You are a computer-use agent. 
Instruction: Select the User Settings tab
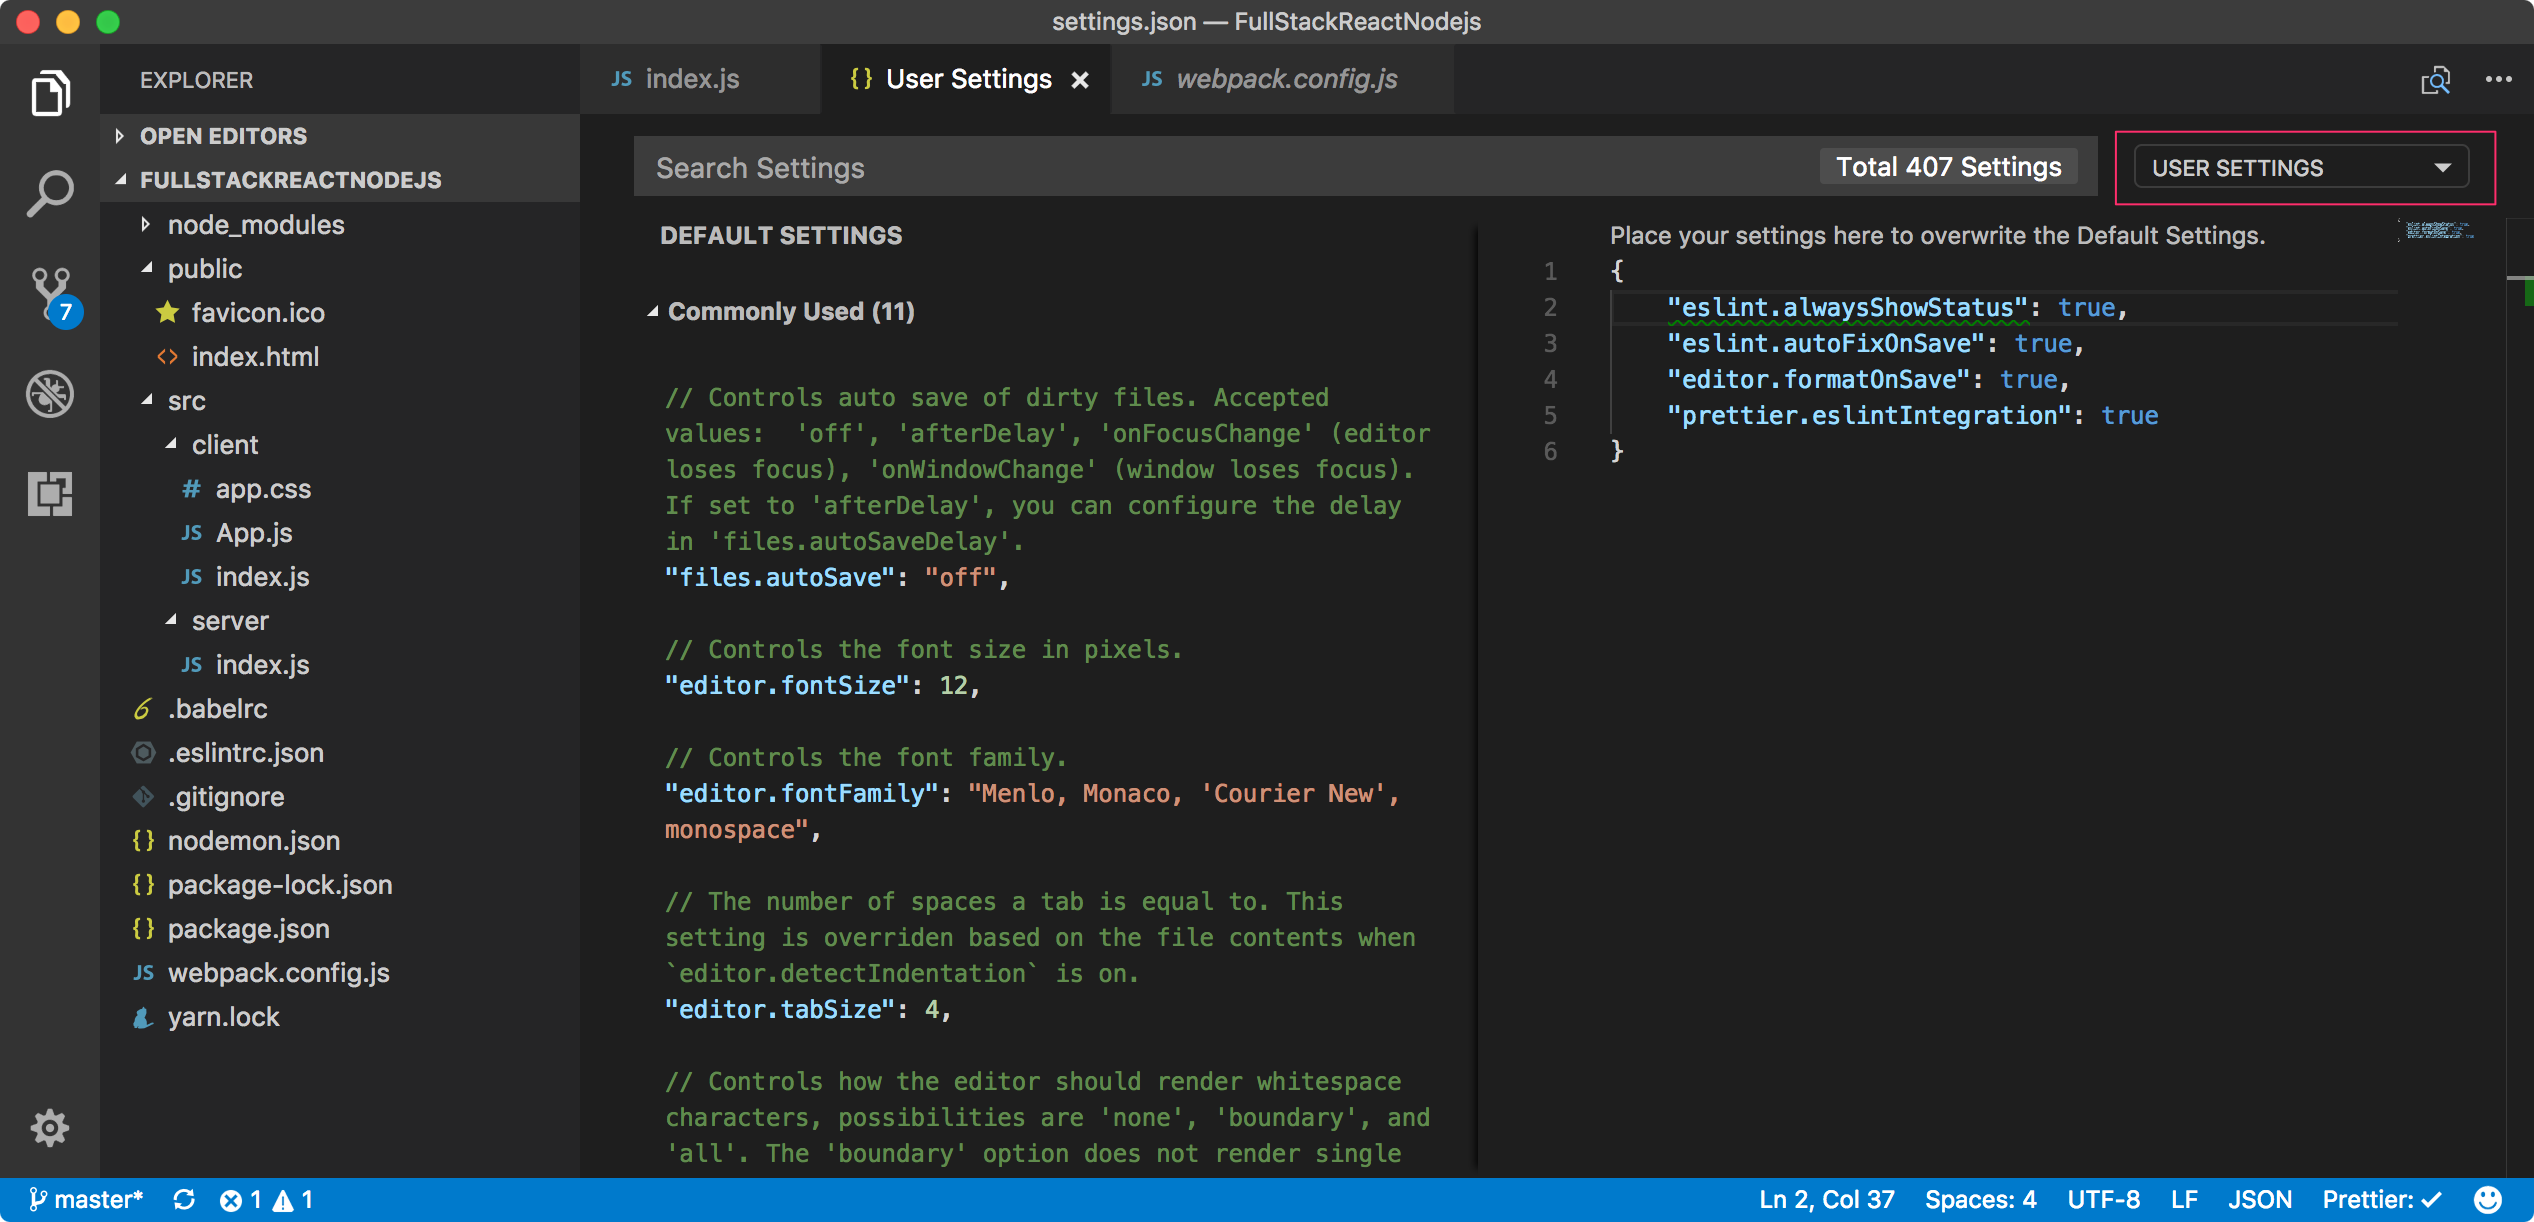pos(968,79)
